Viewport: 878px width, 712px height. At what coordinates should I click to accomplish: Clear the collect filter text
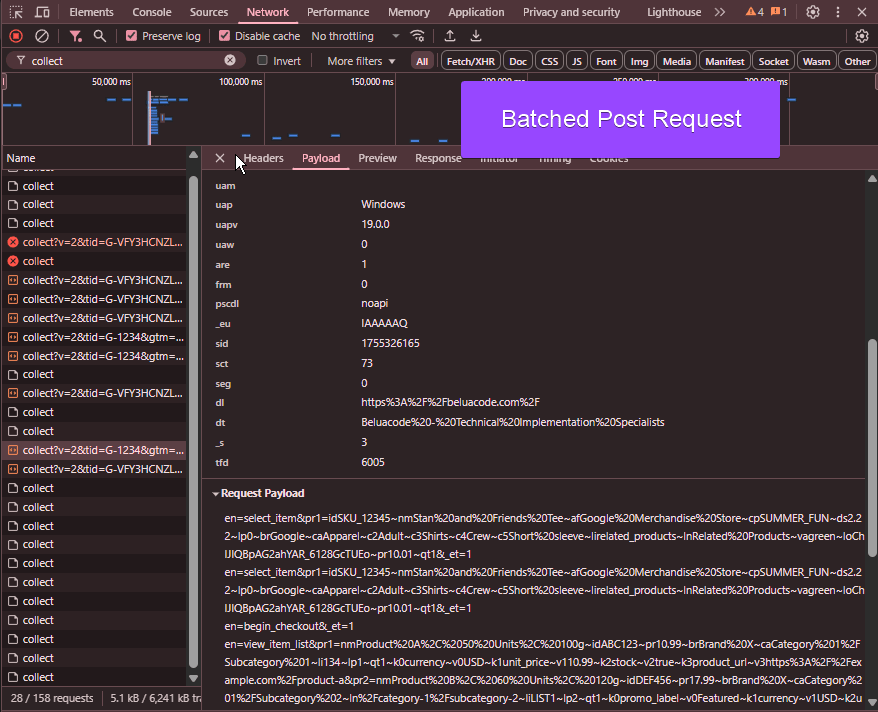click(x=230, y=60)
